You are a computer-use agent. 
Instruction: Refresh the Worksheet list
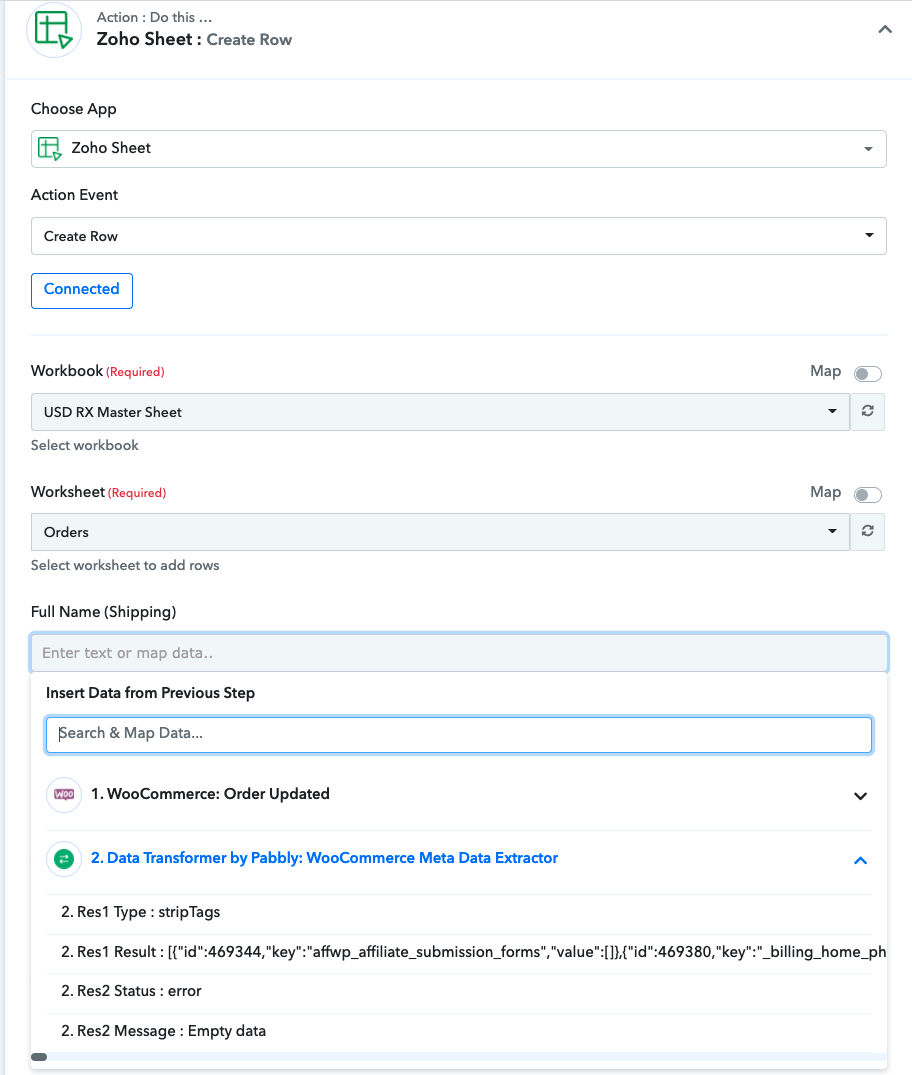pyautogui.click(x=867, y=531)
